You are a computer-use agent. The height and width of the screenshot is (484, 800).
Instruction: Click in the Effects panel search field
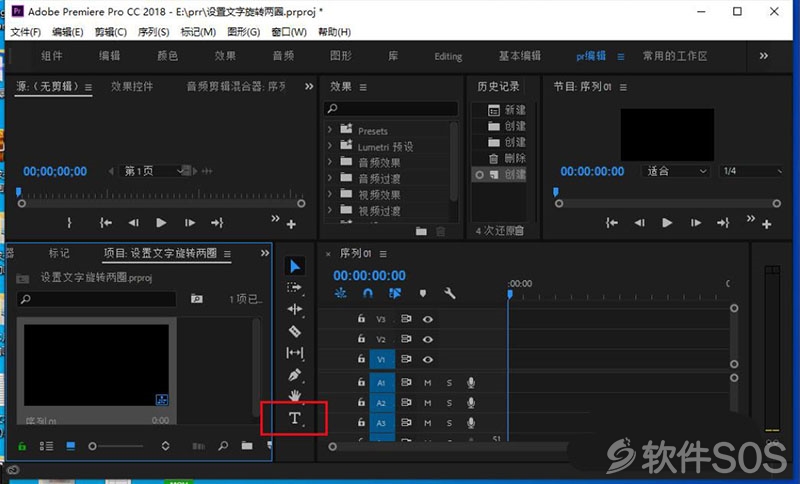(391, 108)
